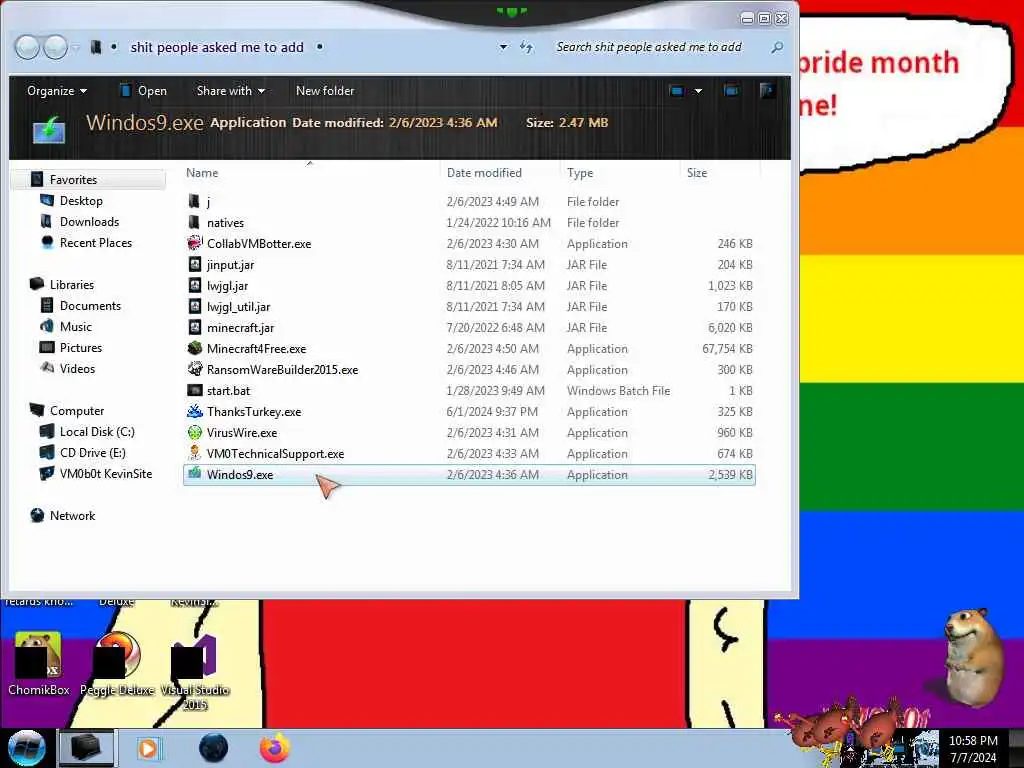Expand the view options dropdown arrow
The width and height of the screenshot is (1024, 768).
tap(698, 91)
